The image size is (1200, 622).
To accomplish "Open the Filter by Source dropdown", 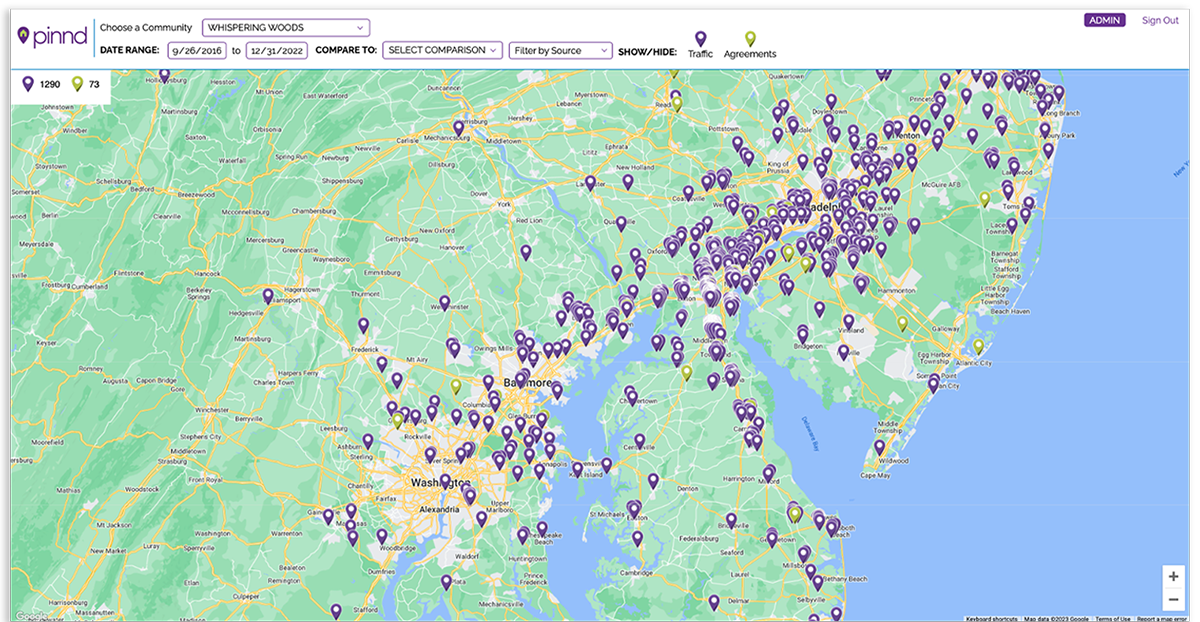I will (x=560, y=50).
